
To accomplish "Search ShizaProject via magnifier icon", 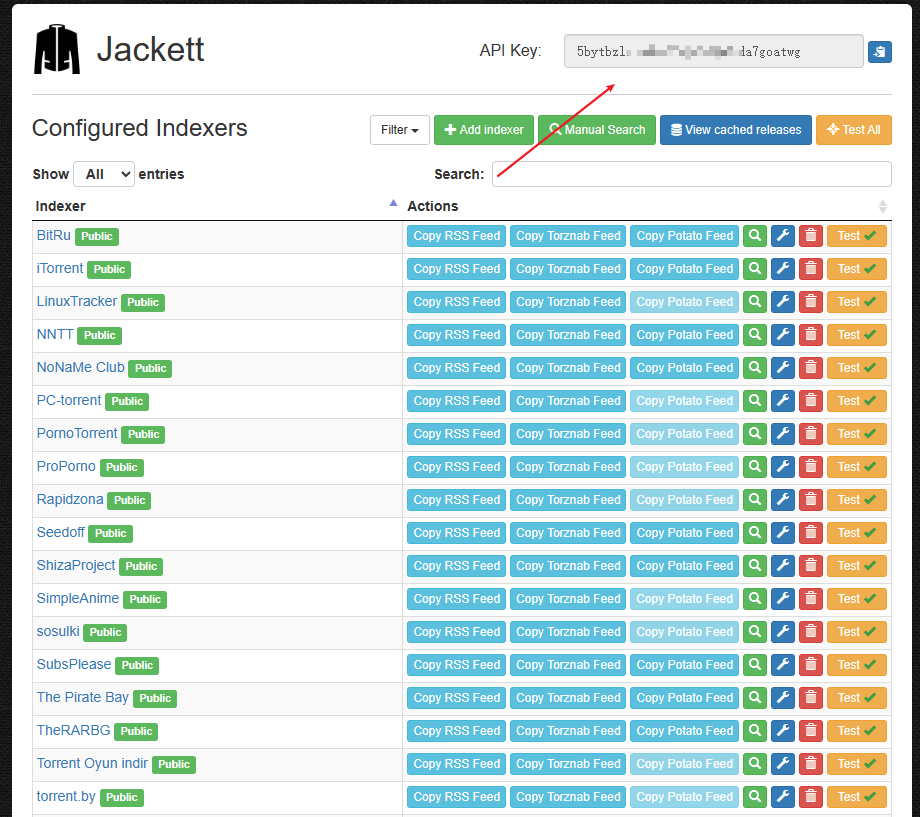I will [755, 566].
